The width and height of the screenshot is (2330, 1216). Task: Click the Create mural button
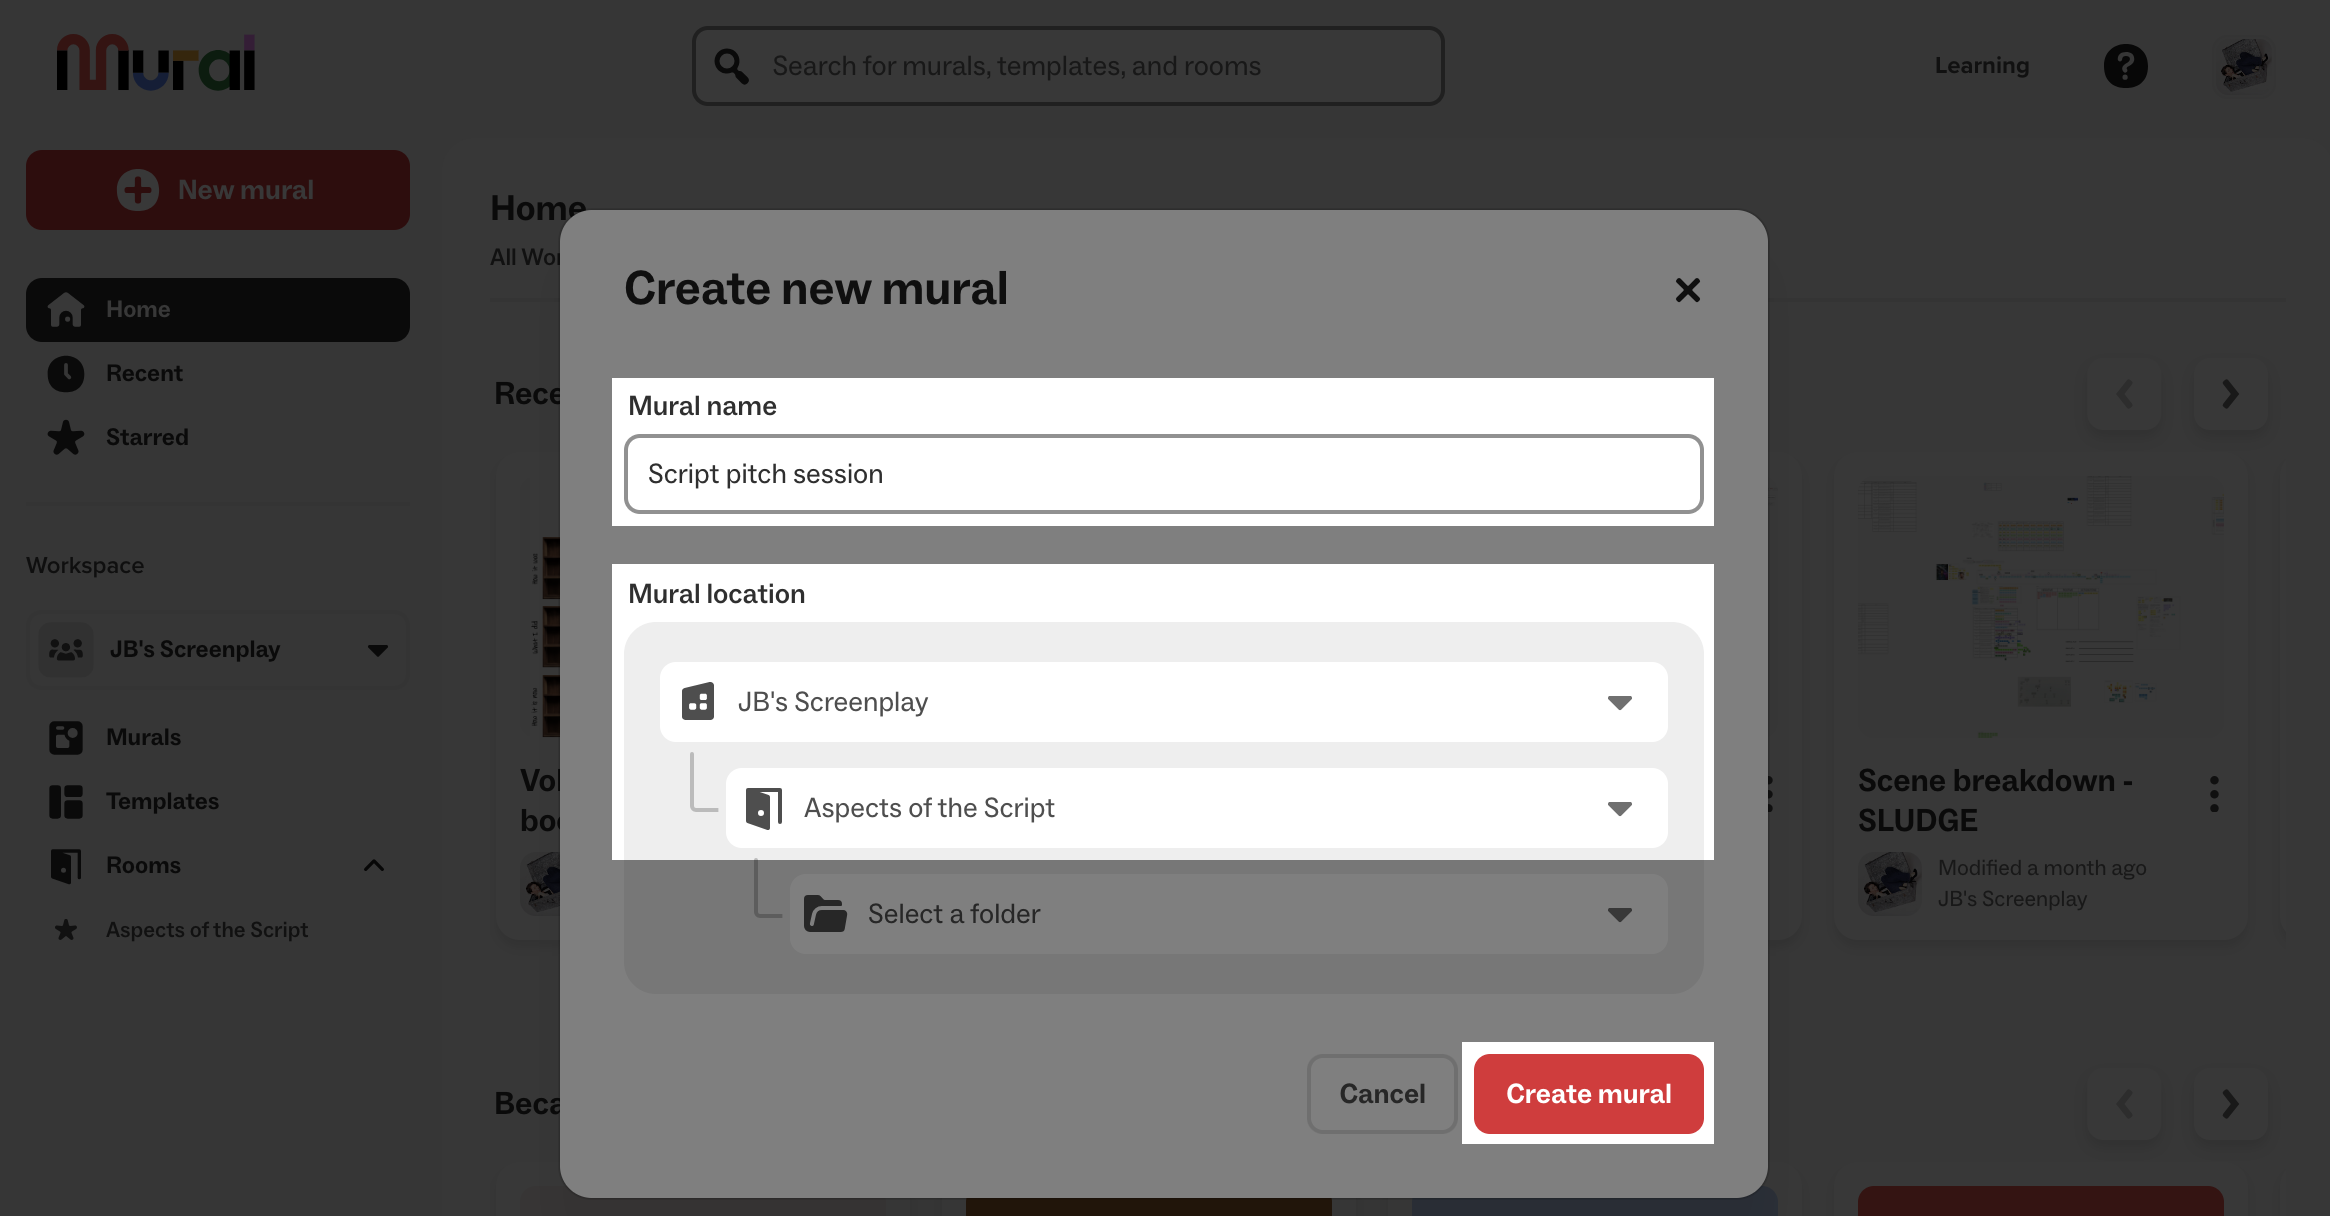tap(1588, 1093)
